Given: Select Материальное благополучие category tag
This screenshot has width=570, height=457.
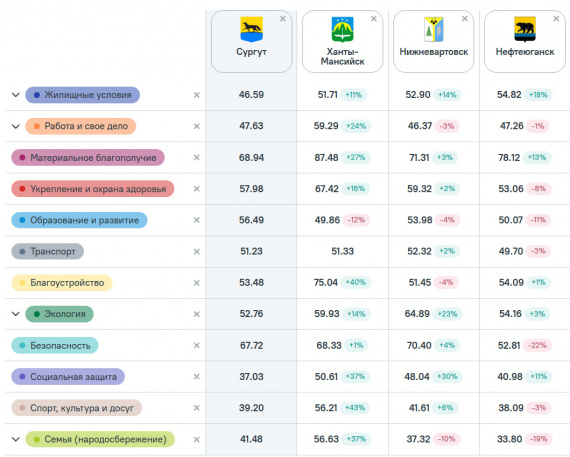Looking at the screenshot, I should 88,157.
